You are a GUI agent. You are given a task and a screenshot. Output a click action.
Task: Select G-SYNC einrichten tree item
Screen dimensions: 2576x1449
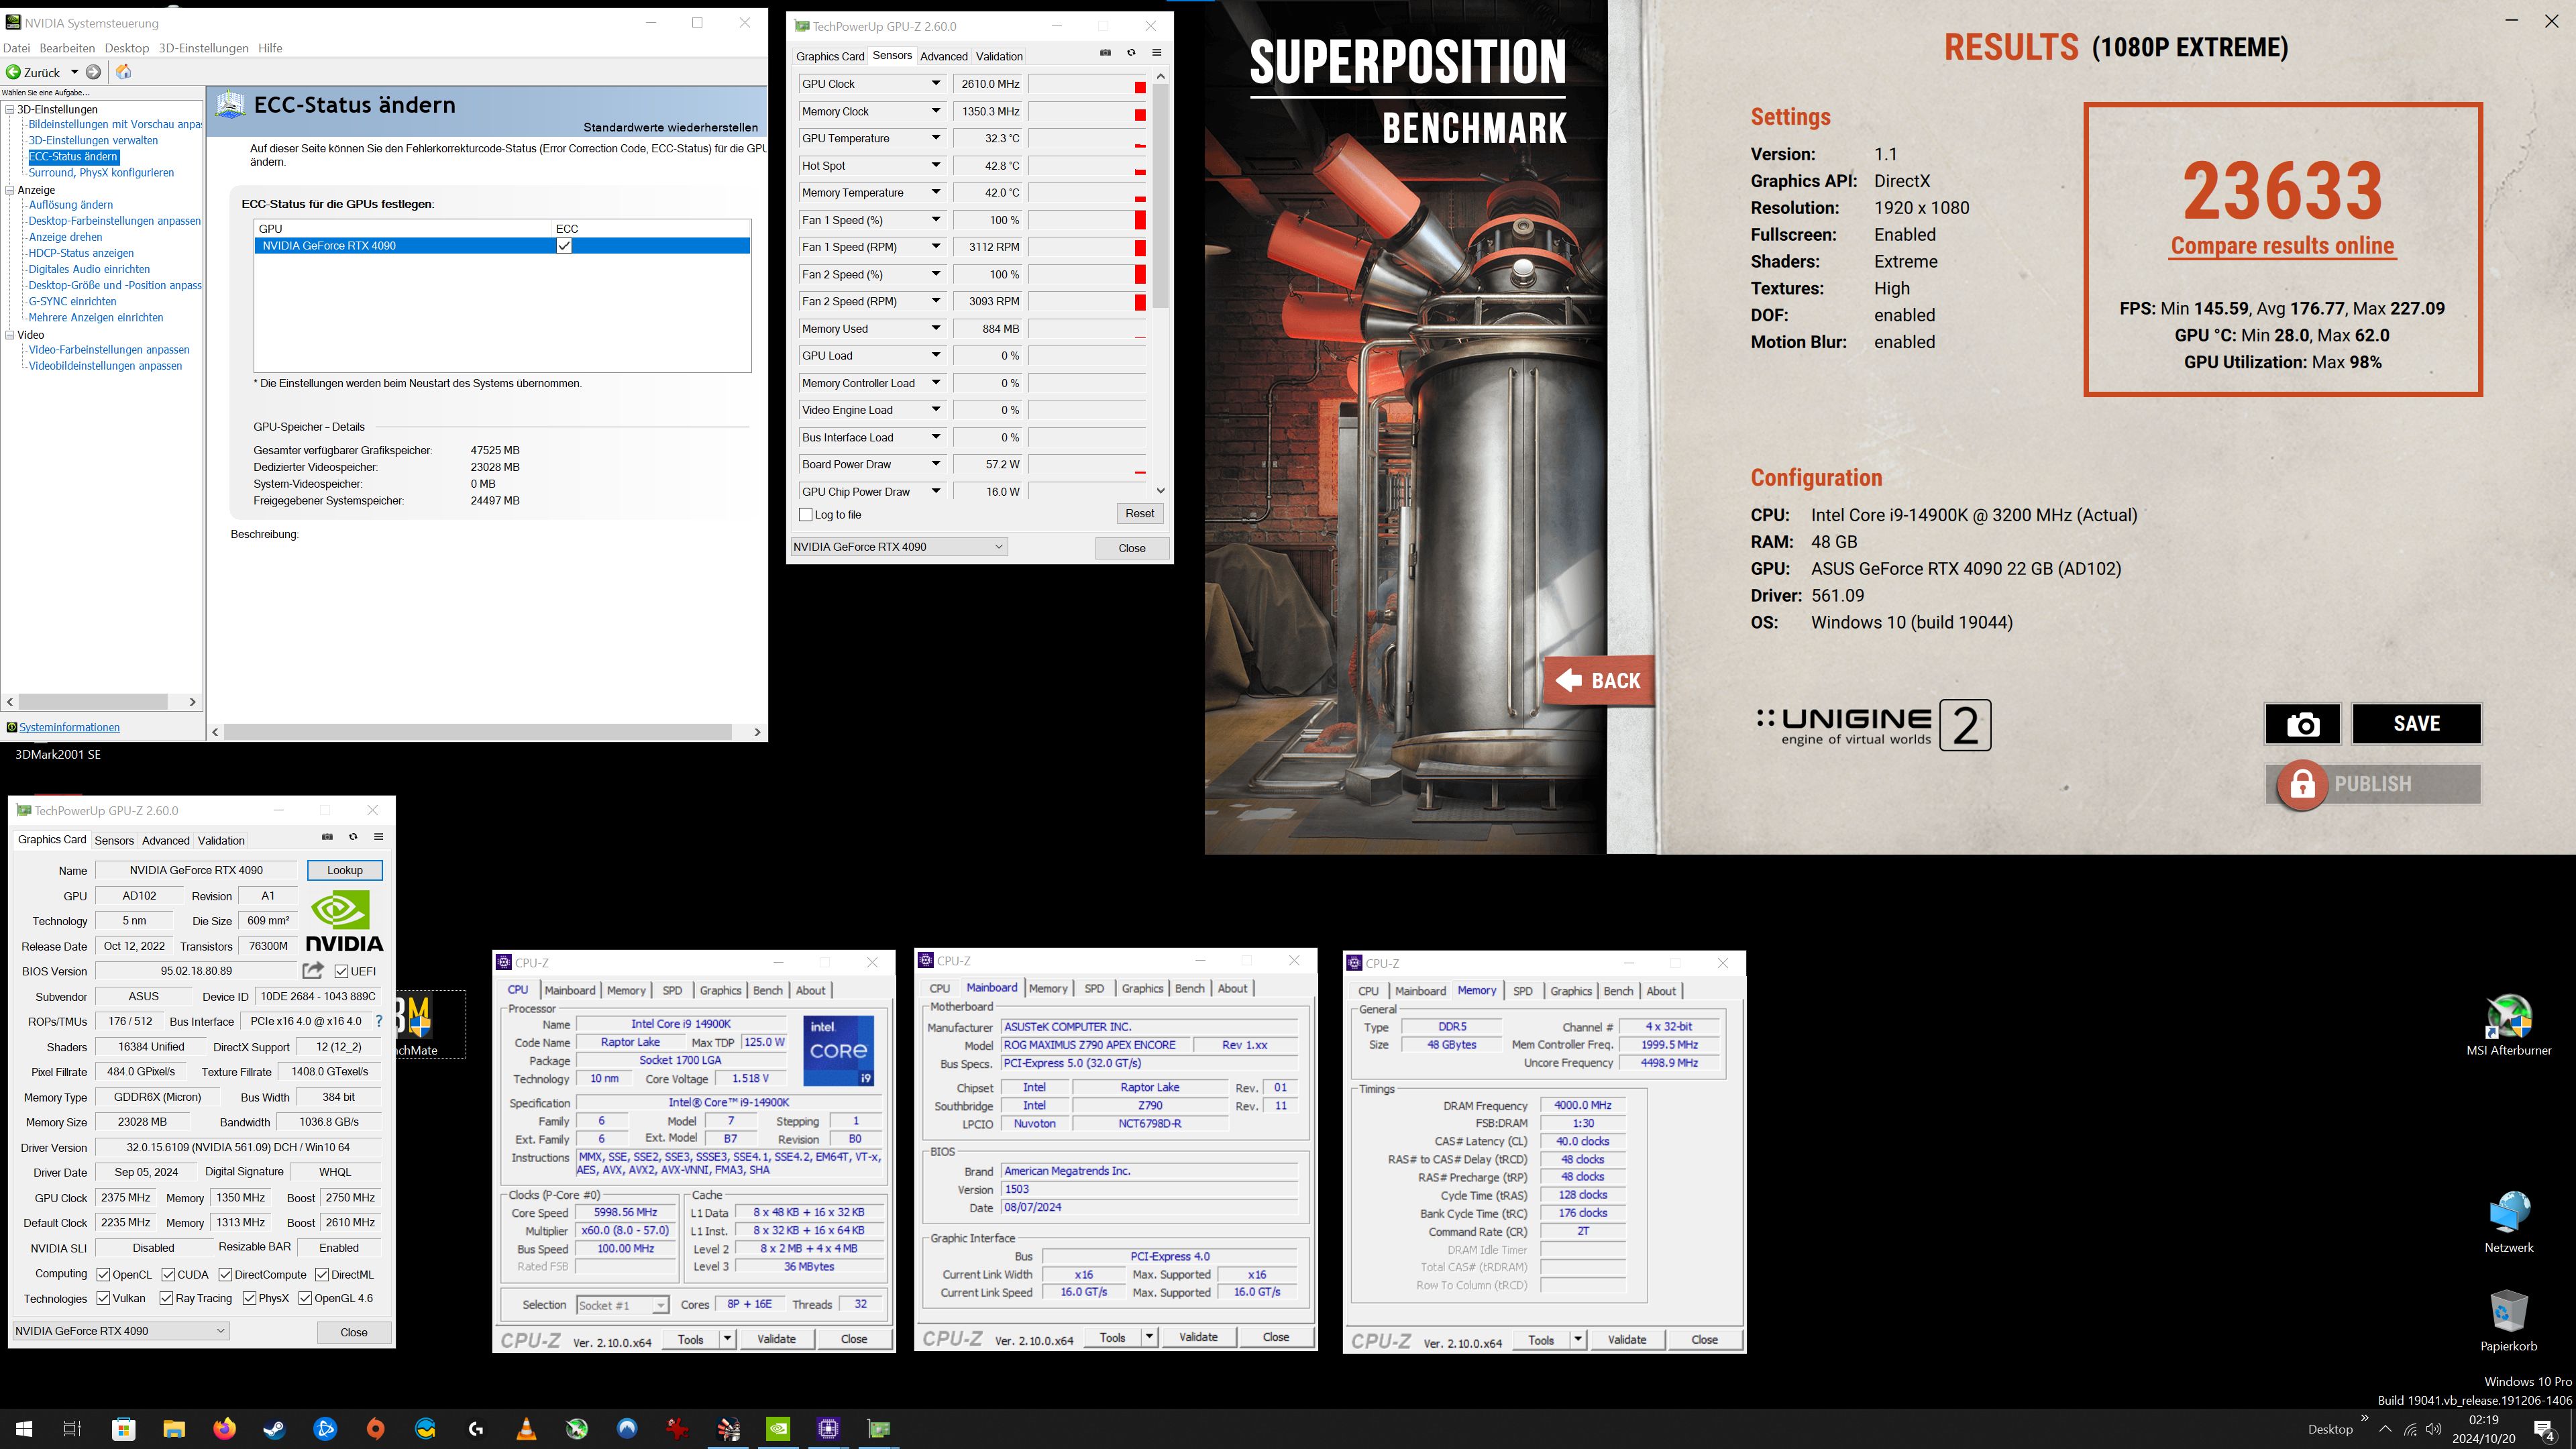pos(72,301)
